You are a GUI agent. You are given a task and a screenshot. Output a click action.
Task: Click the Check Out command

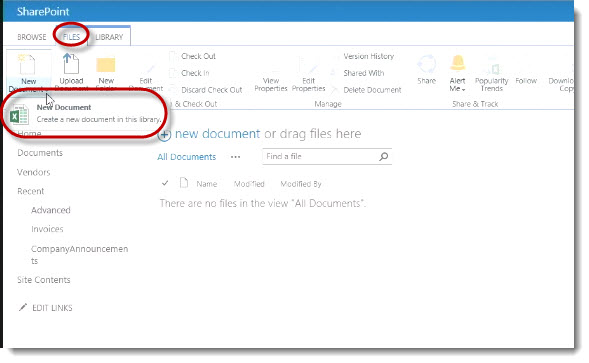click(x=198, y=56)
